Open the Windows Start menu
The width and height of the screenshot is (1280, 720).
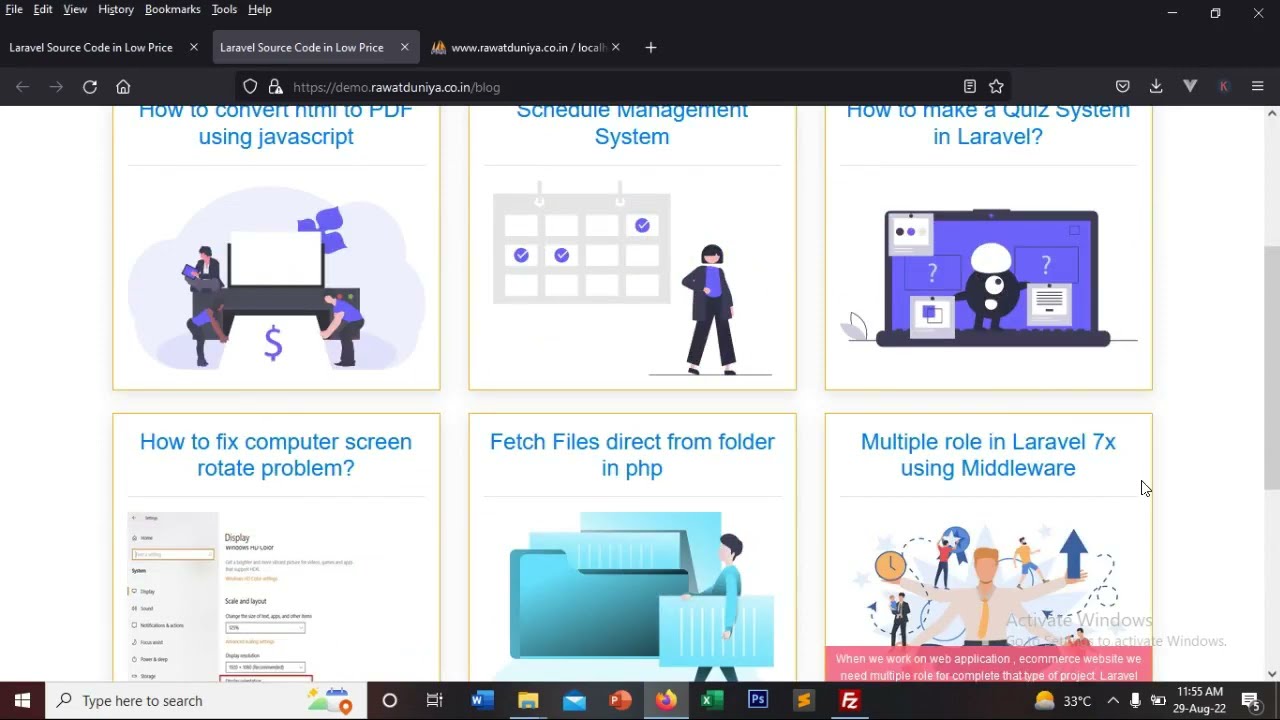point(22,700)
